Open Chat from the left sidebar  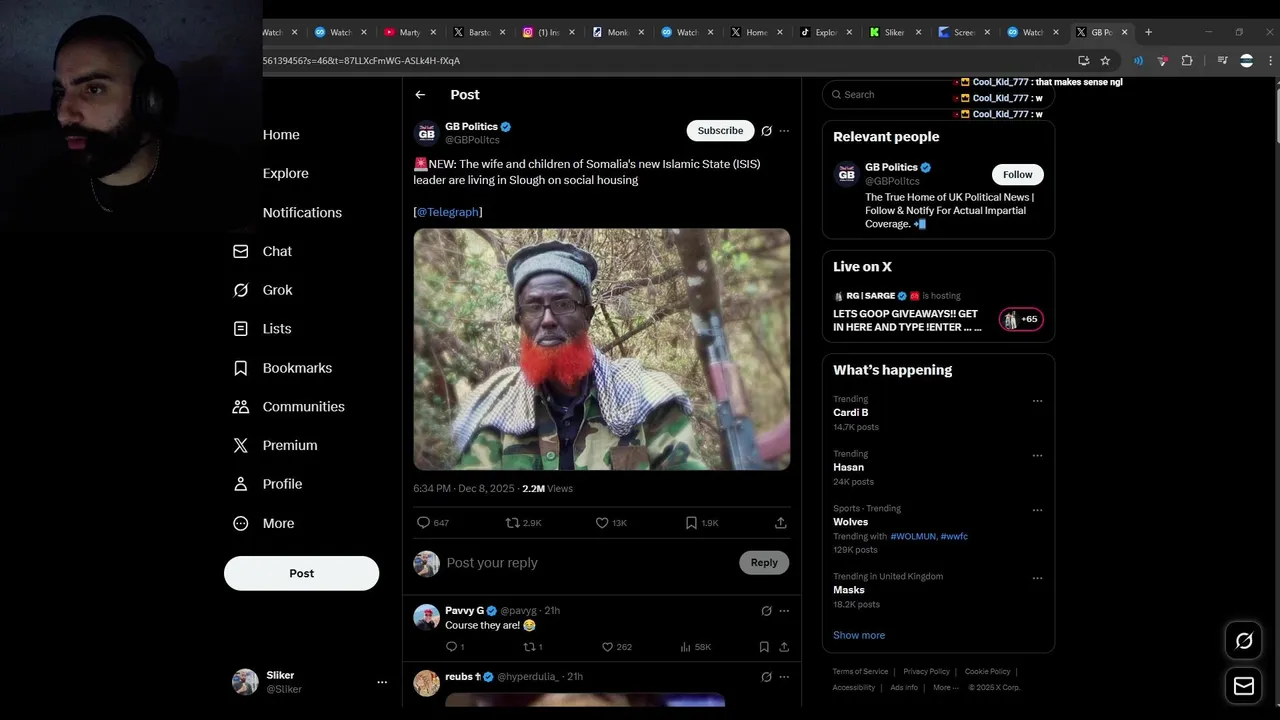pos(262,252)
